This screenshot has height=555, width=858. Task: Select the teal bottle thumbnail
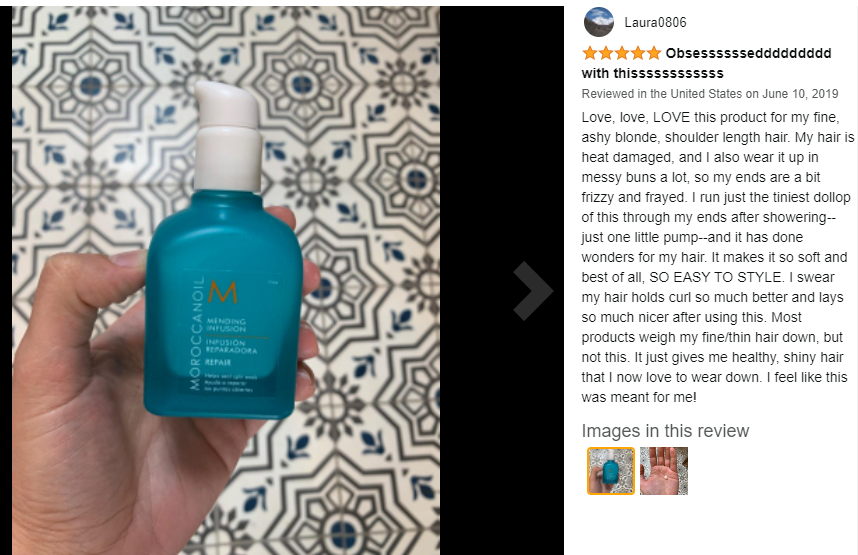[x=611, y=471]
